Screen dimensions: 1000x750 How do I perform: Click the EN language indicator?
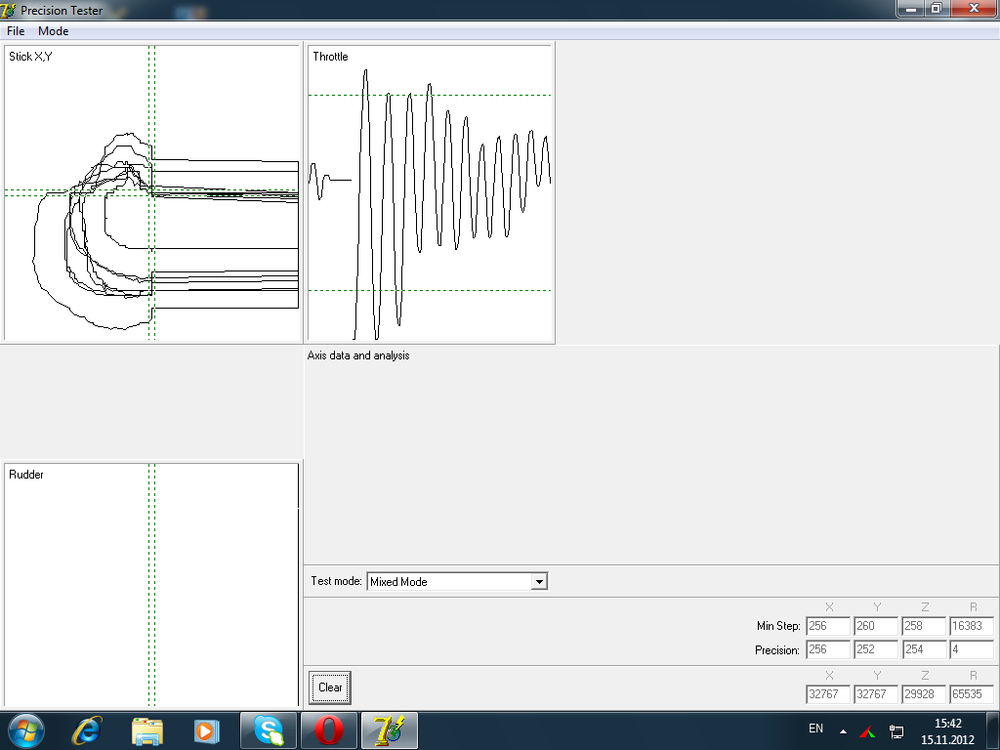click(816, 728)
